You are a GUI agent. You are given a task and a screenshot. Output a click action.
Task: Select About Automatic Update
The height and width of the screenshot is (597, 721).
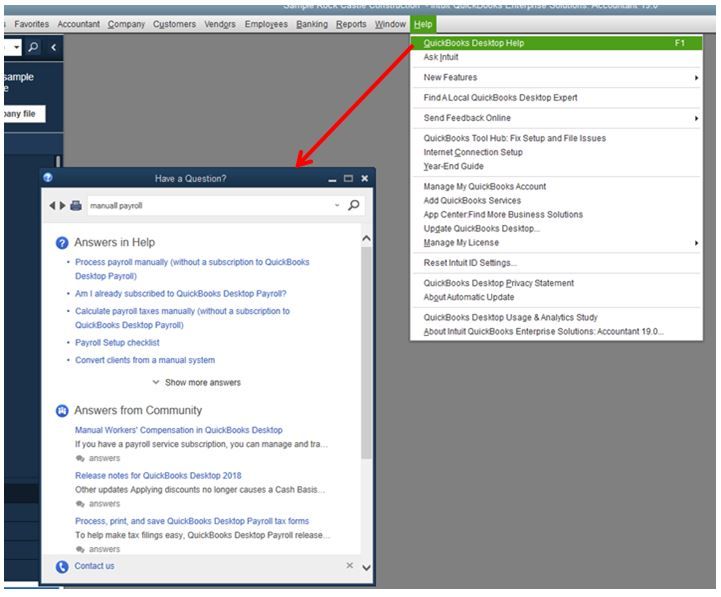pyautogui.click(x=556, y=297)
